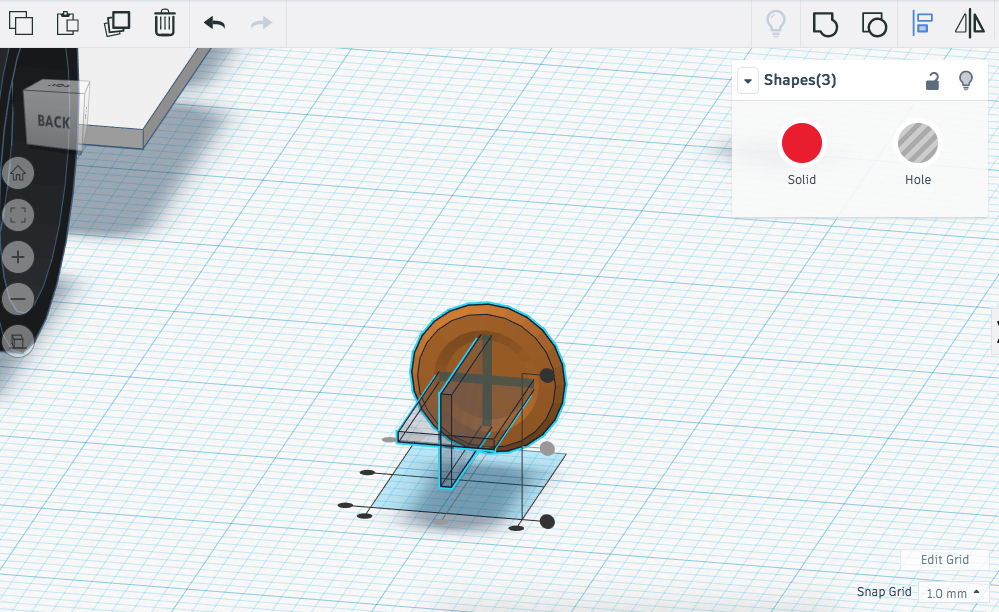
Task: Click the bottom-right black corner handle
Action: pyautogui.click(x=547, y=522)
